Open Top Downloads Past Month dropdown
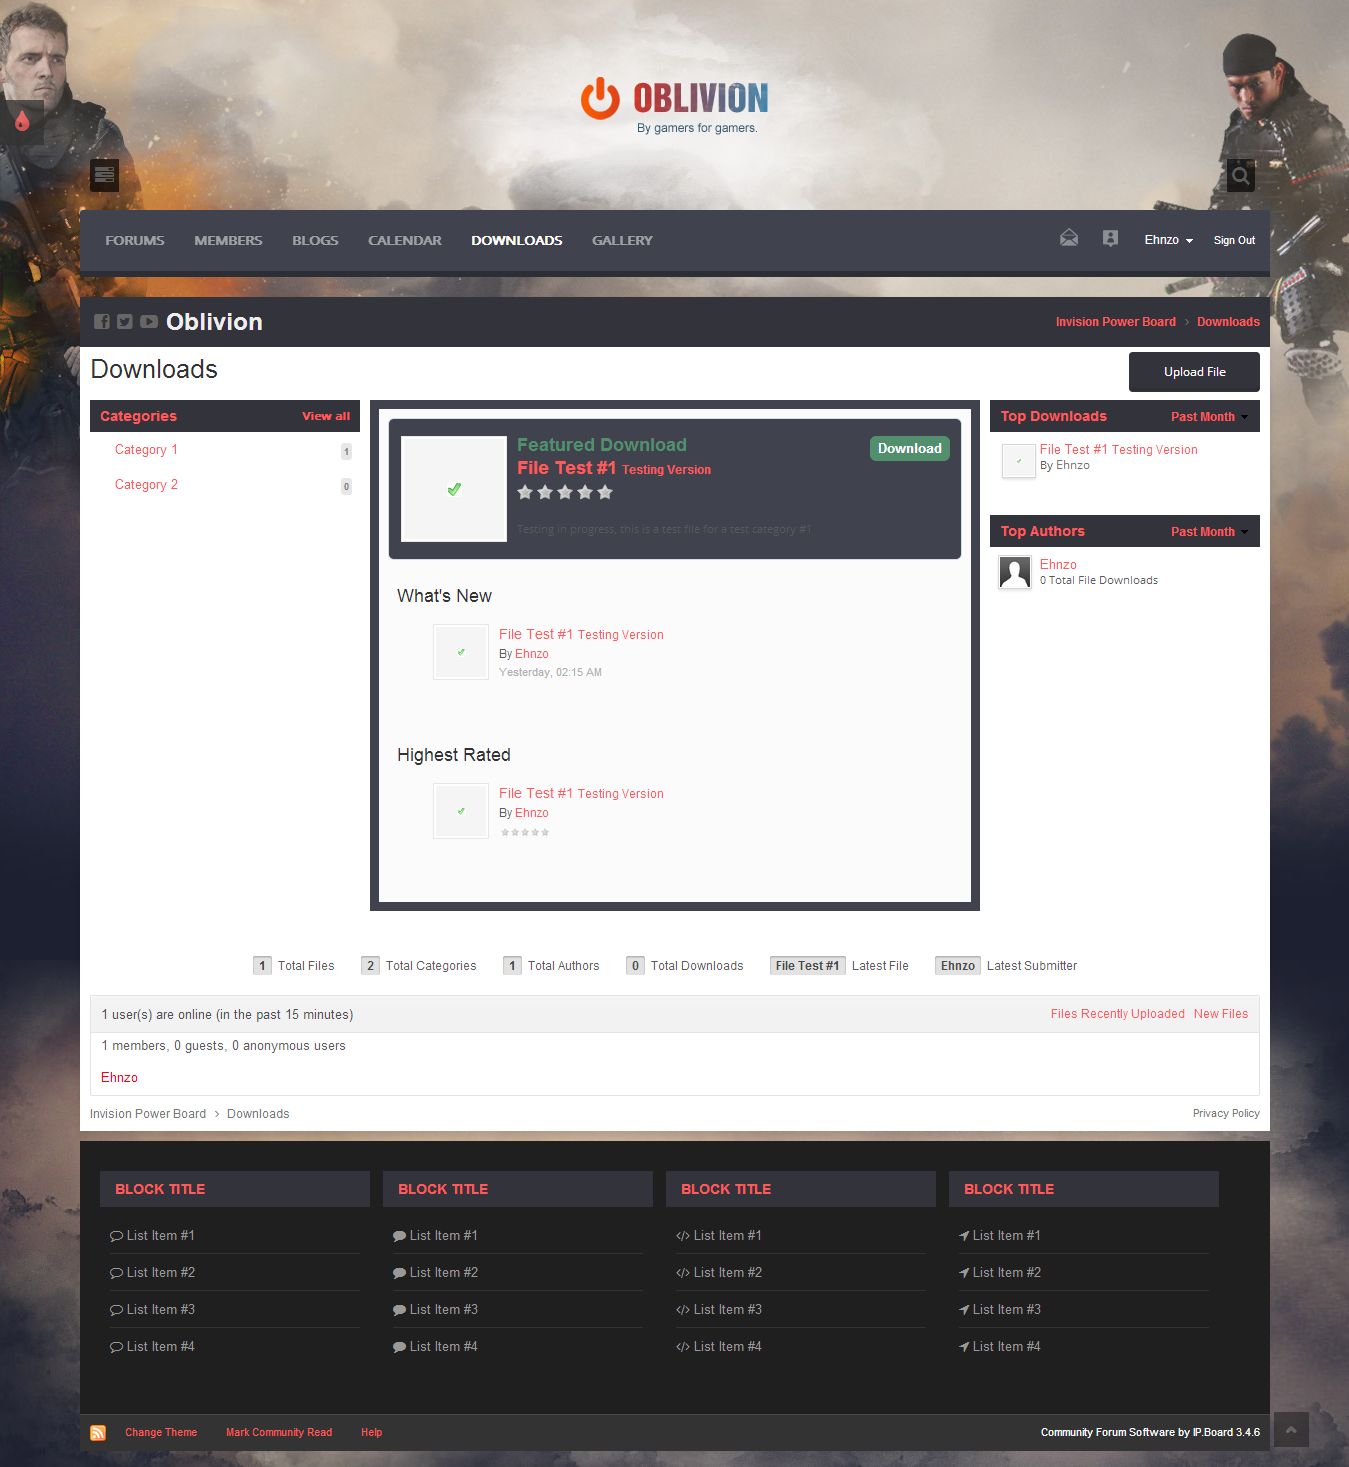The width and height of the screenshot is (1349, 1467). click(x=1208, y=417)
